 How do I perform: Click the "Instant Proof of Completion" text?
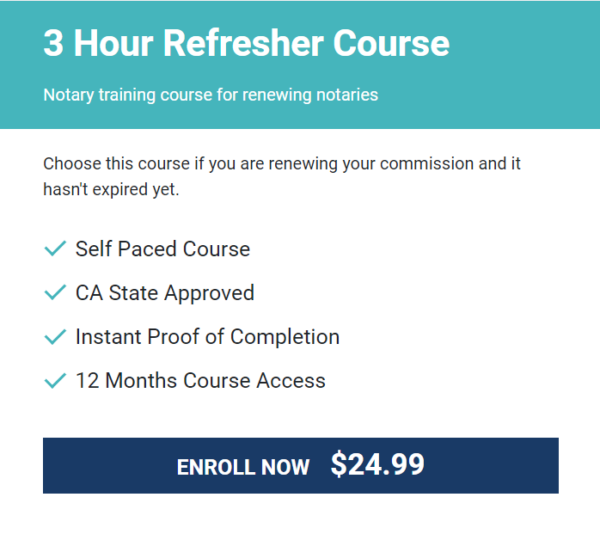[207, 337]
